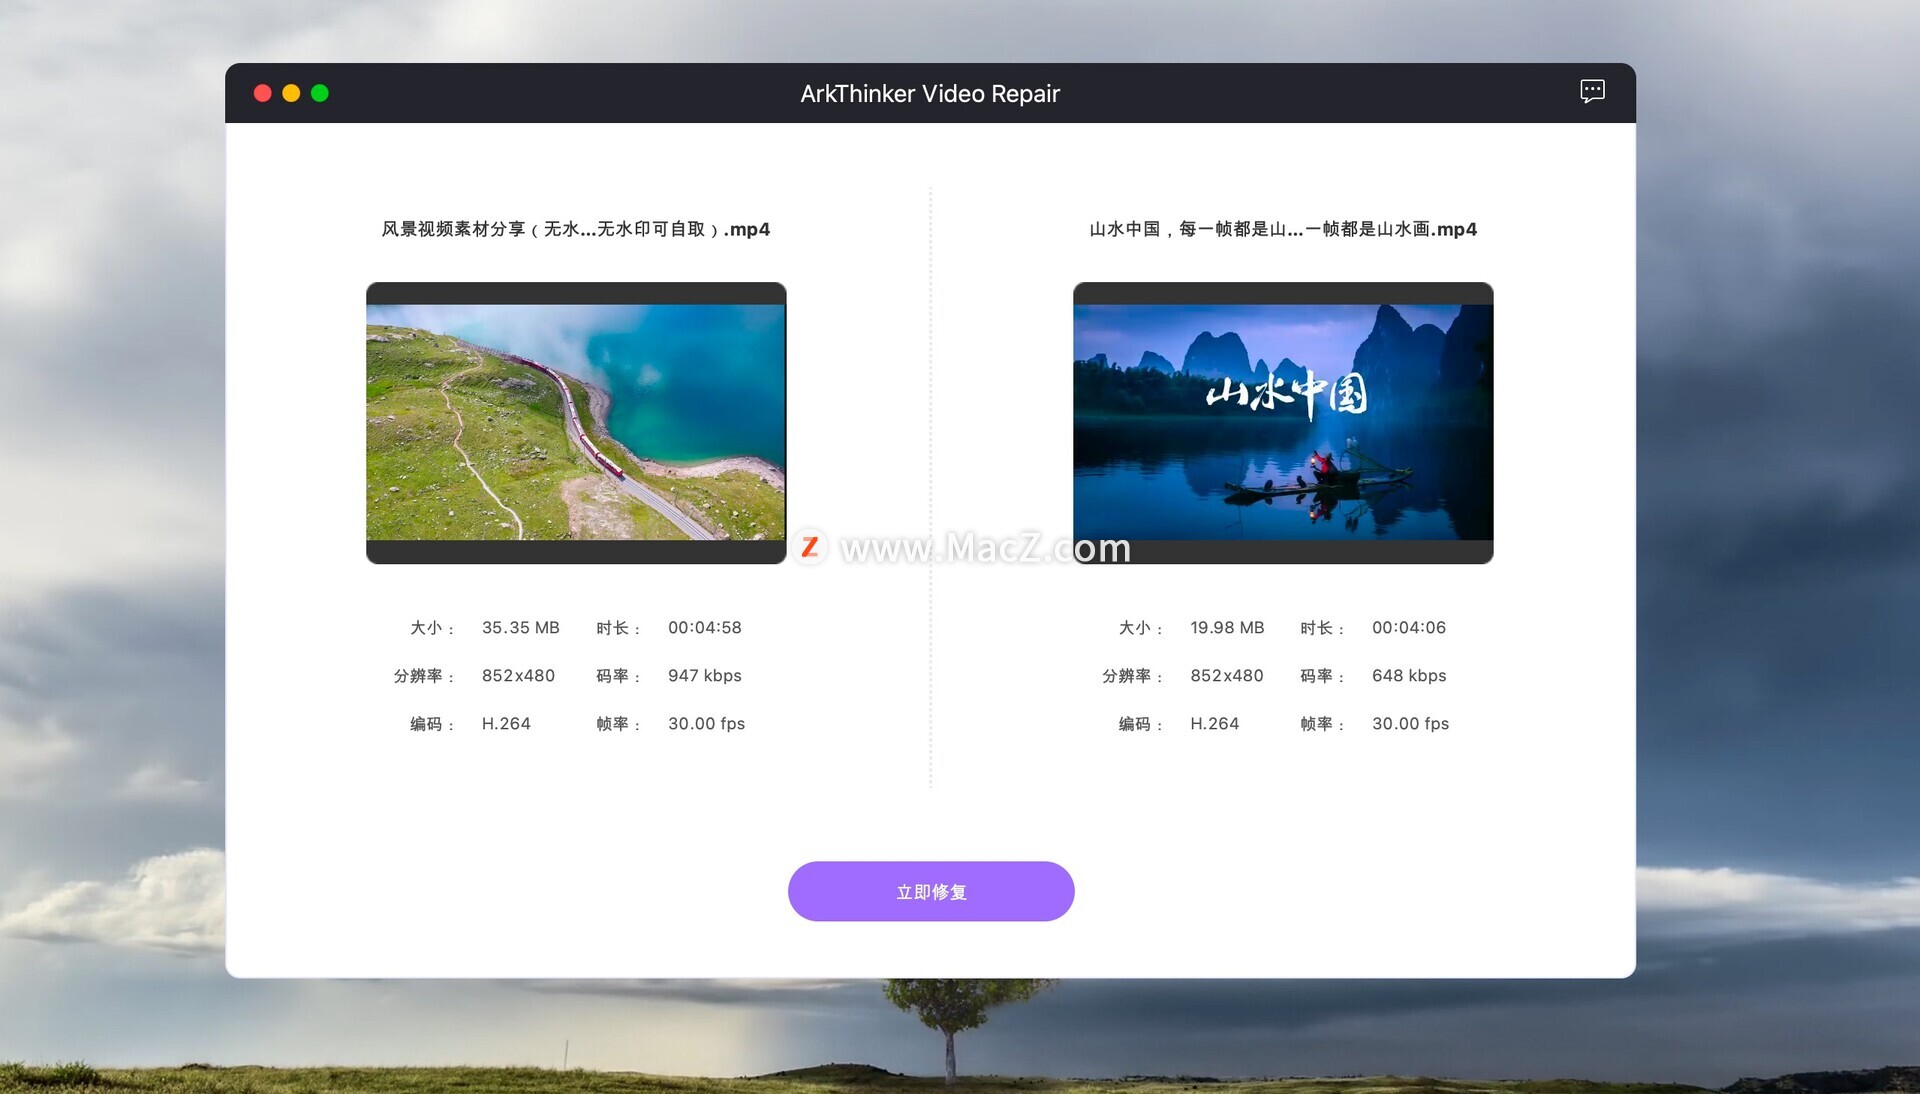Open the feedback chat bubble icon
This screenshot has height=1094, width=1920.
1592,92
